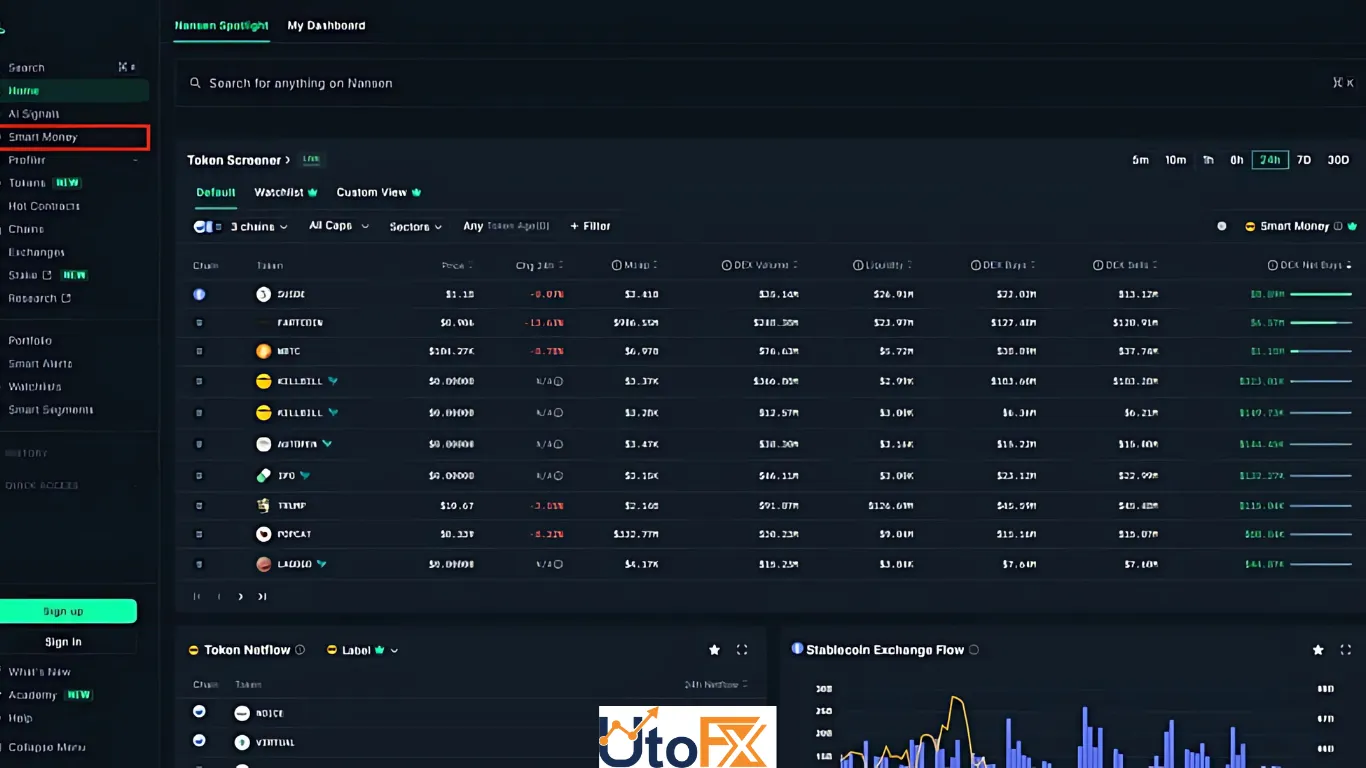Jump to the last page of the token table
This screenshot has height=768, width=1366.
262,596
